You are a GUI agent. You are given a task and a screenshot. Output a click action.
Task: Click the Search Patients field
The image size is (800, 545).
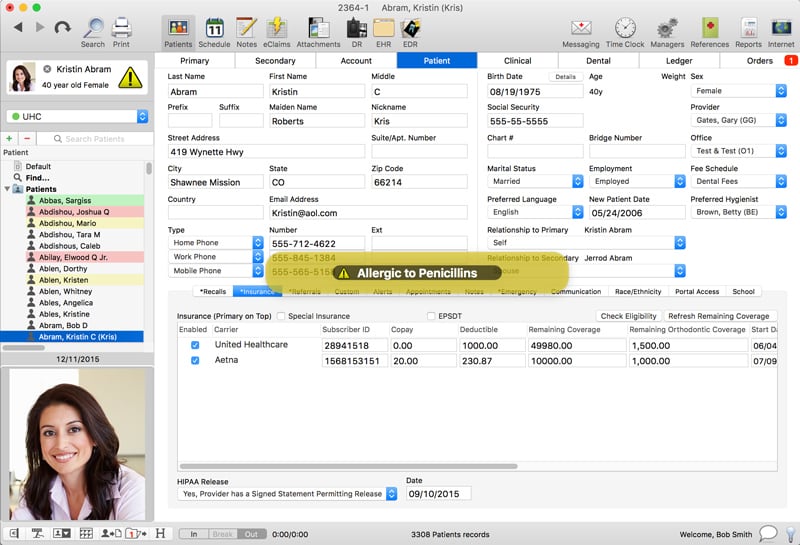coord(95,138)
